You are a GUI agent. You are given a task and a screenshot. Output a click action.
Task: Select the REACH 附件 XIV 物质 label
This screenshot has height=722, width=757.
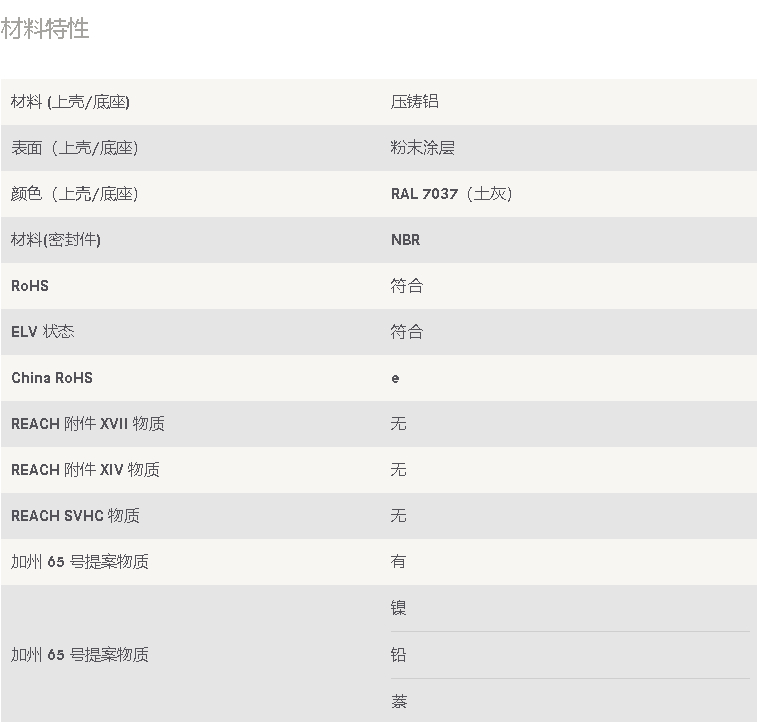[85, 470]
